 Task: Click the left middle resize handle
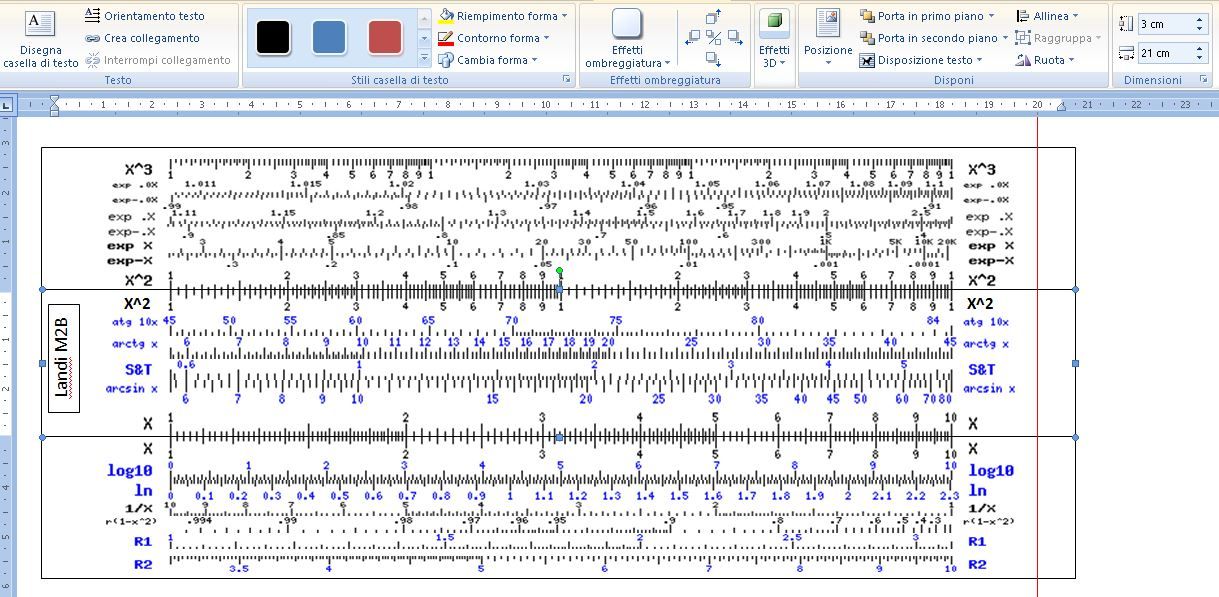42,363
